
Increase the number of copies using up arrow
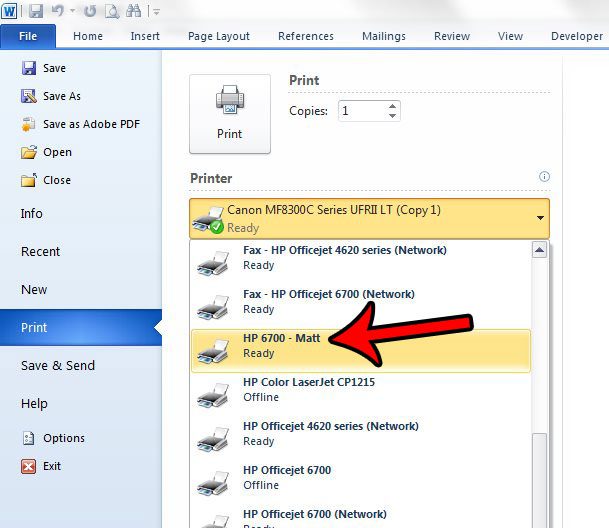[x=393, y=106]
